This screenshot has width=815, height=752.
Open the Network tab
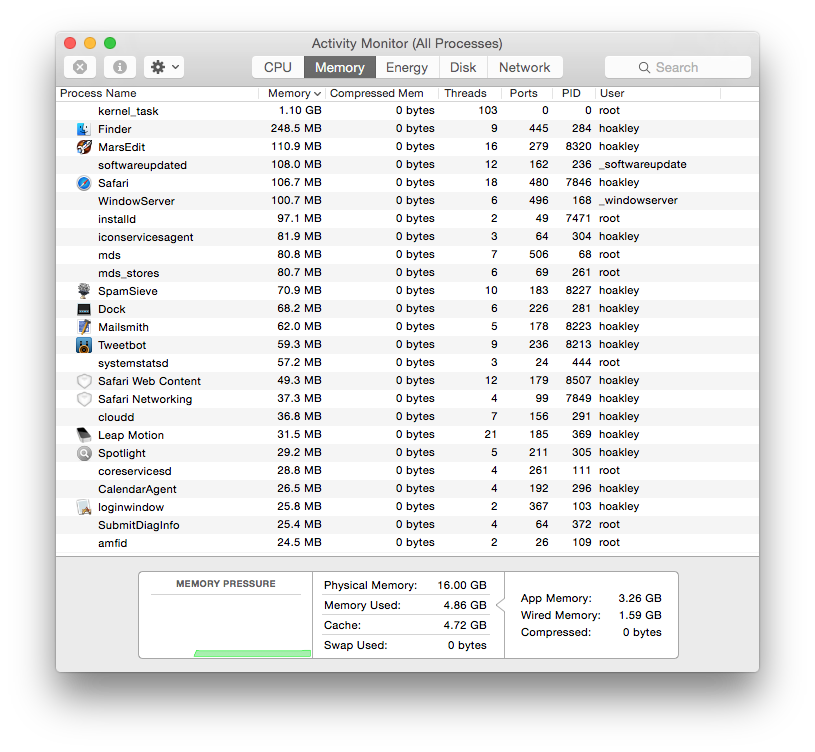(x=524, y=68)
